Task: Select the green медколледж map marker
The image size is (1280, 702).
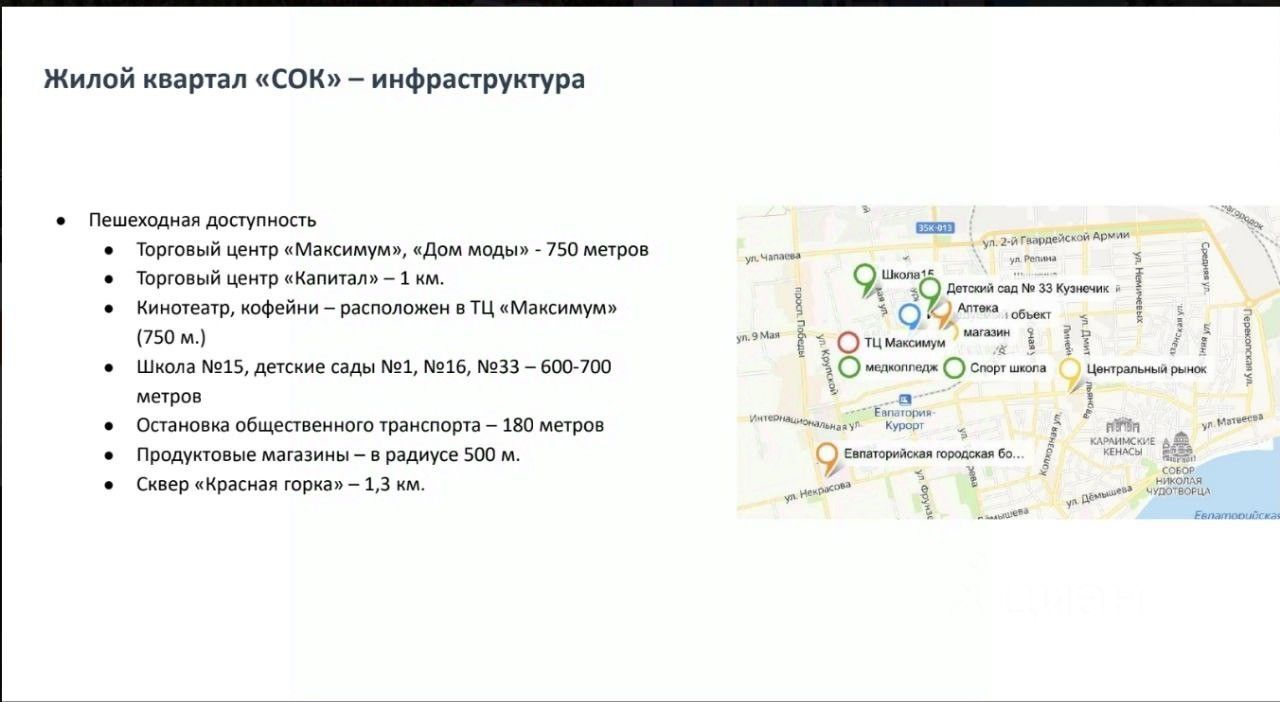Action: tap(849, 367)
